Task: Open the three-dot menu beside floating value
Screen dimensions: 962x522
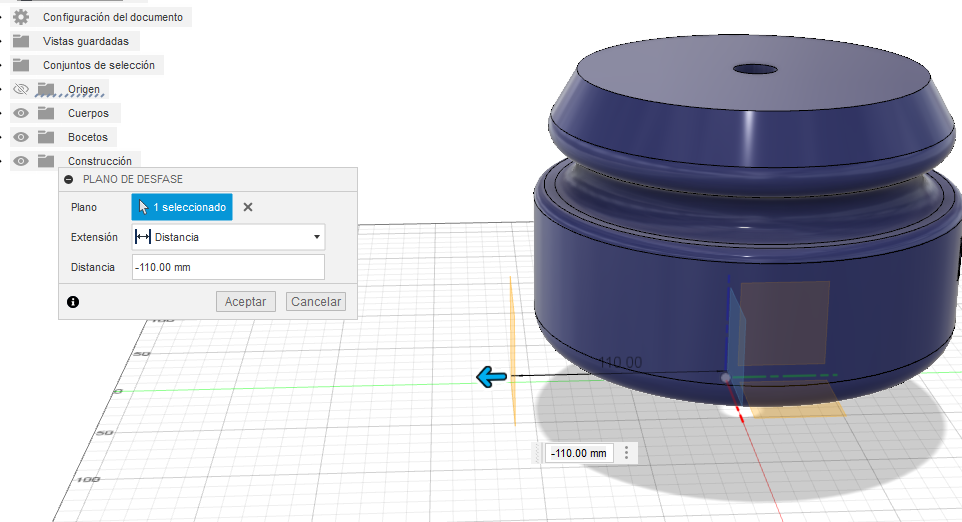Action: (x=626, y=453)
